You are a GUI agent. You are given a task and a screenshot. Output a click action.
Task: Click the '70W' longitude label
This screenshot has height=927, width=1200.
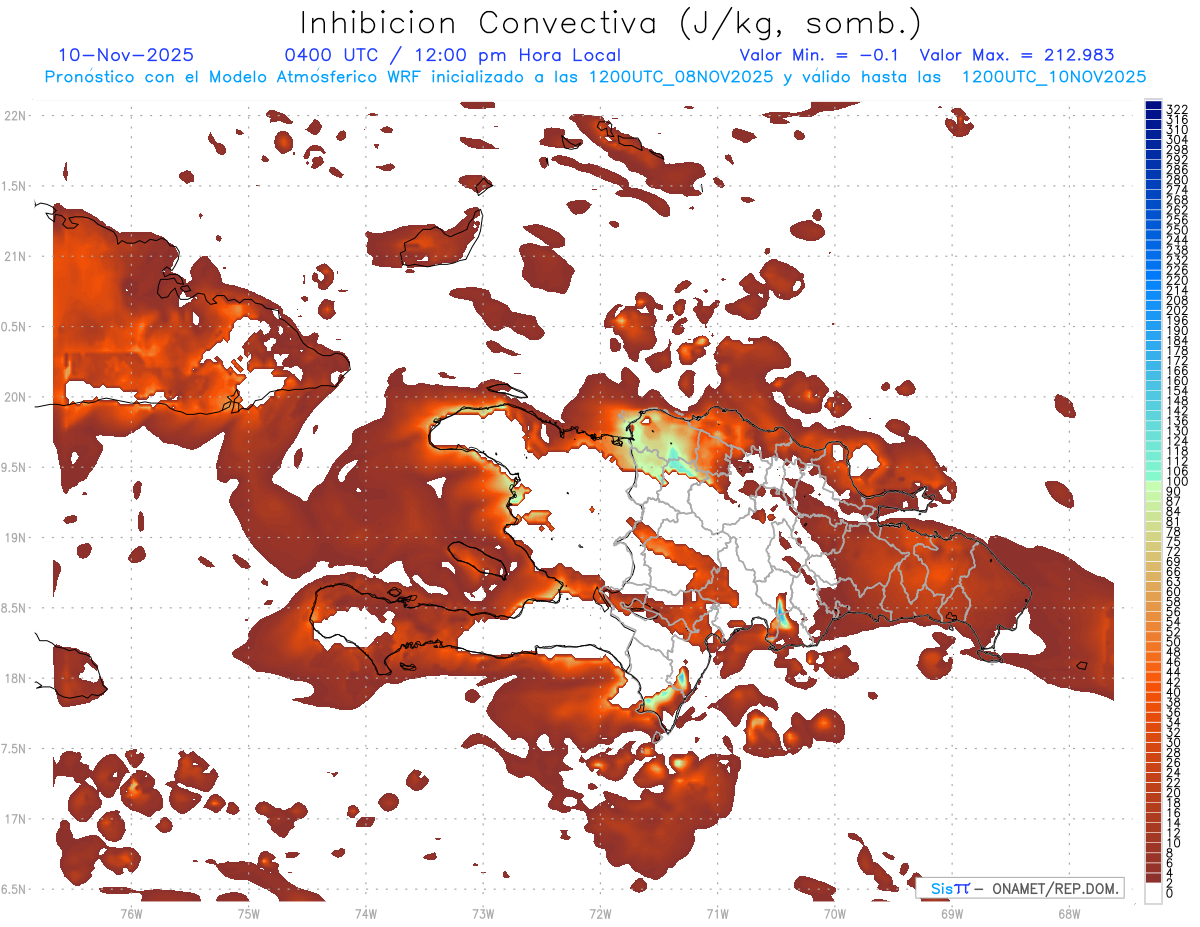[835, 913]
